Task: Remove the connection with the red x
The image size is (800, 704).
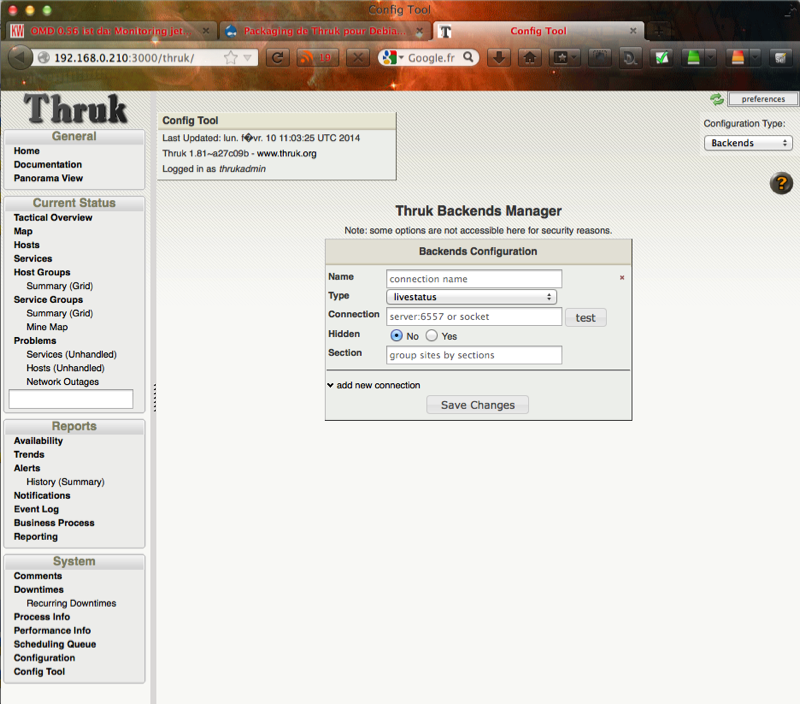Action: pos(622,278)
